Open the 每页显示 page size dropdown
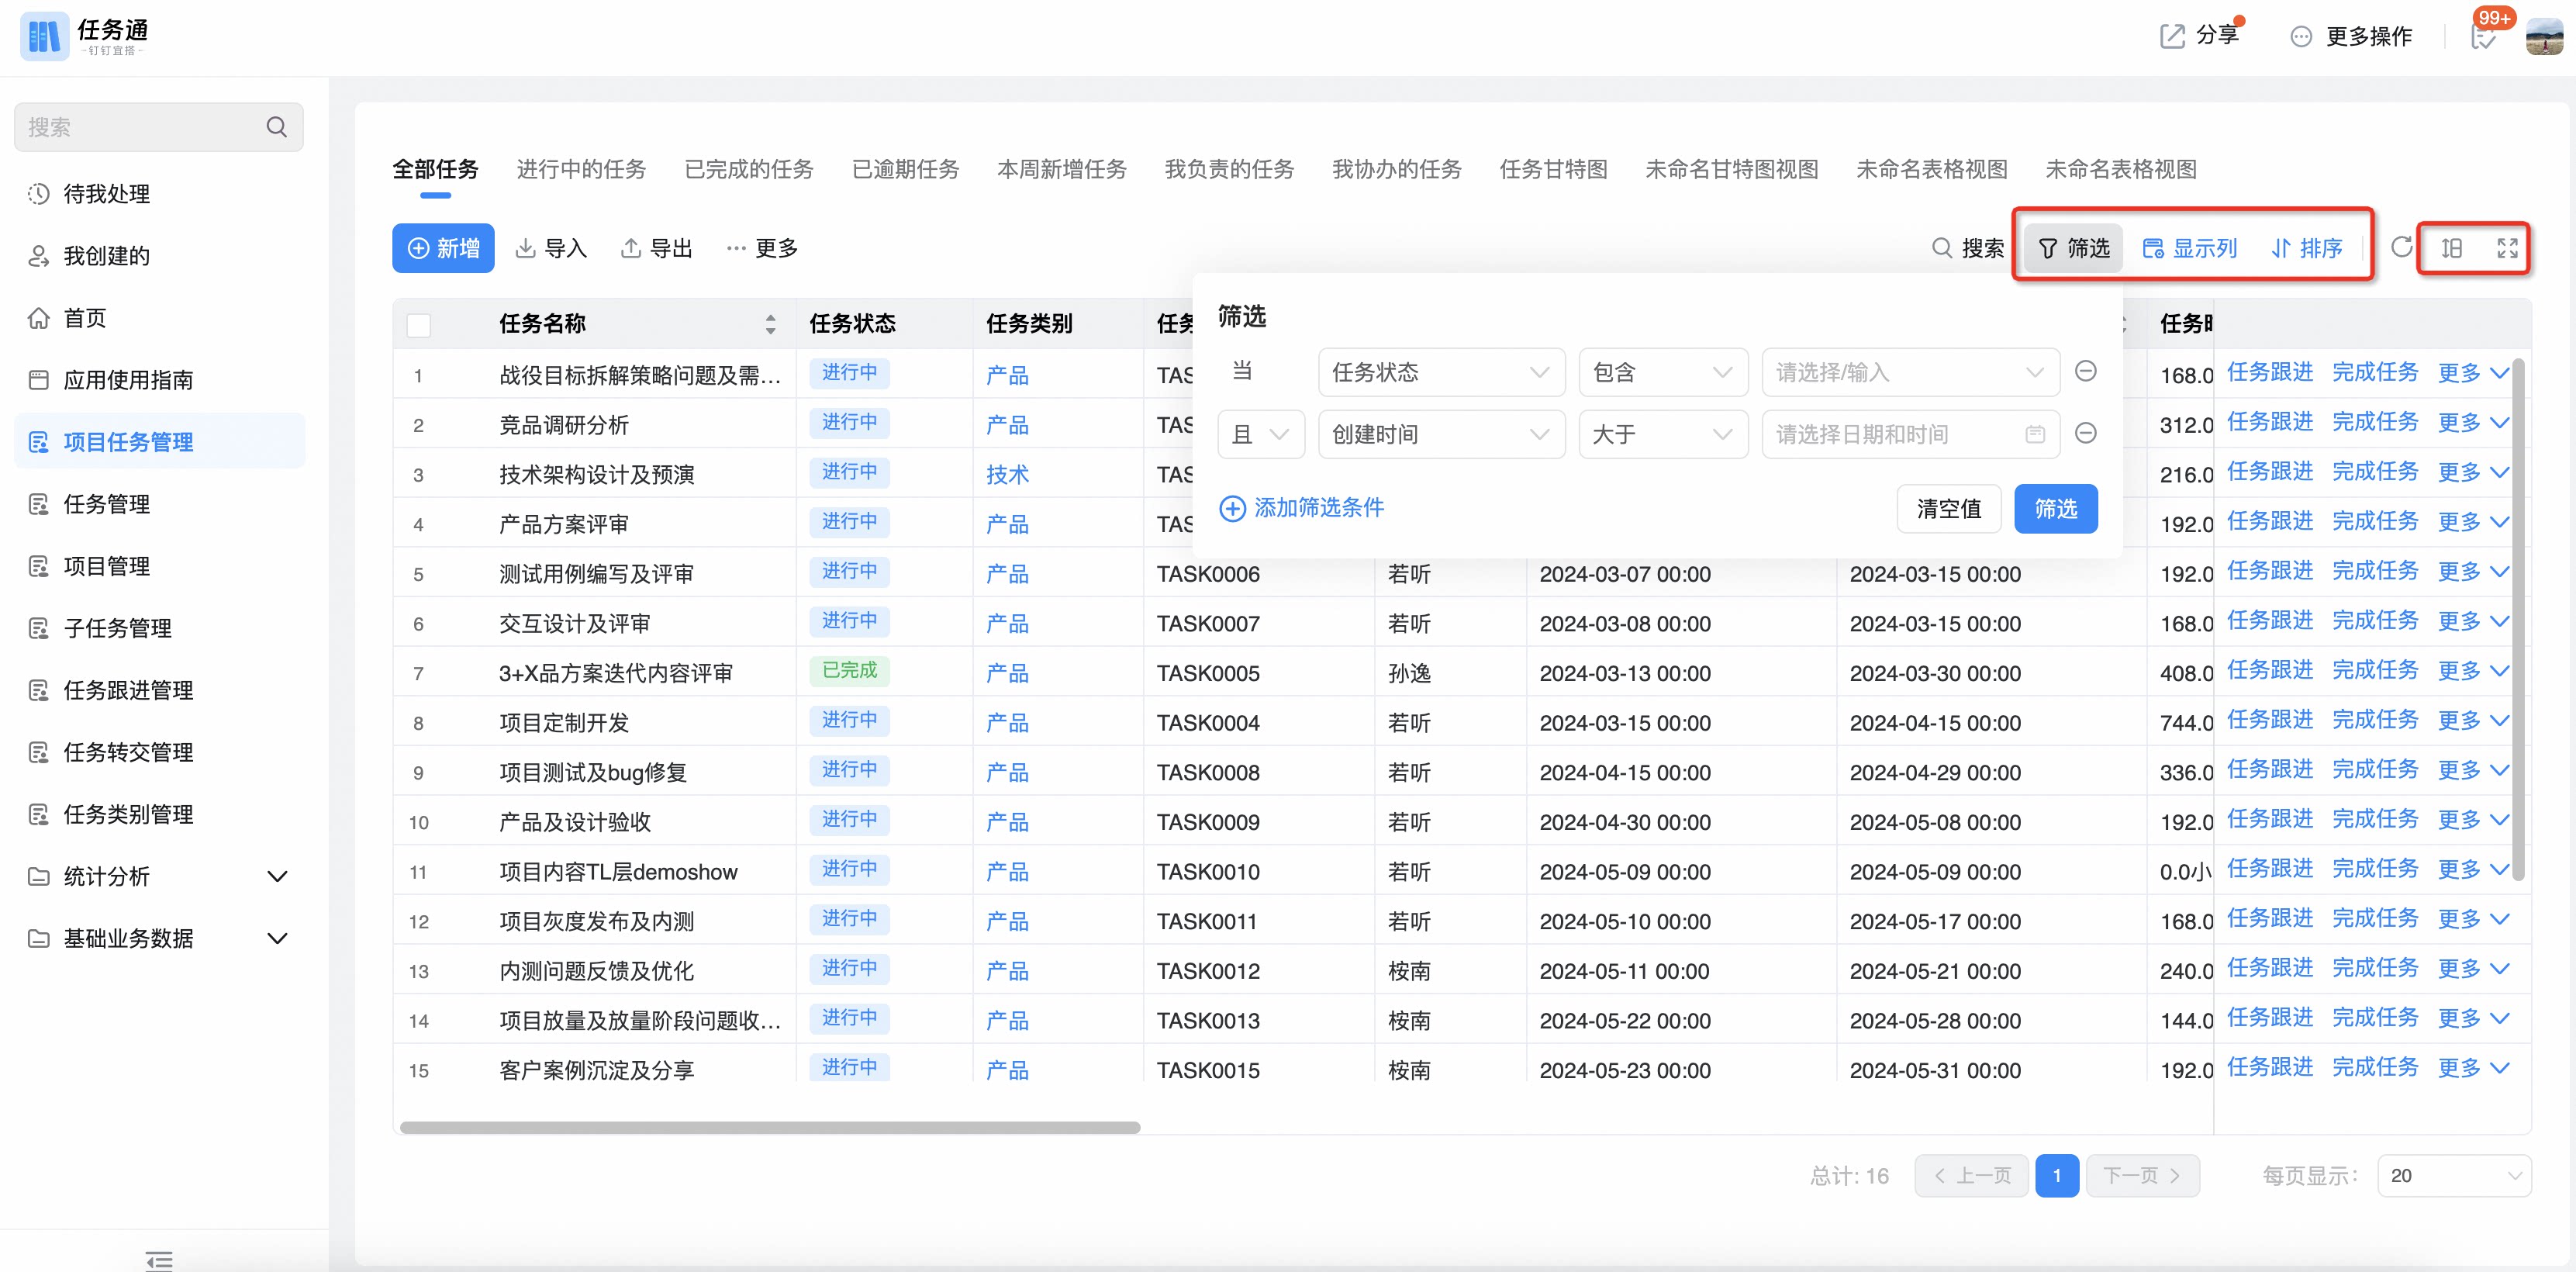Screen dimensions: 2576x1272 click(x=2454, y=1176)
